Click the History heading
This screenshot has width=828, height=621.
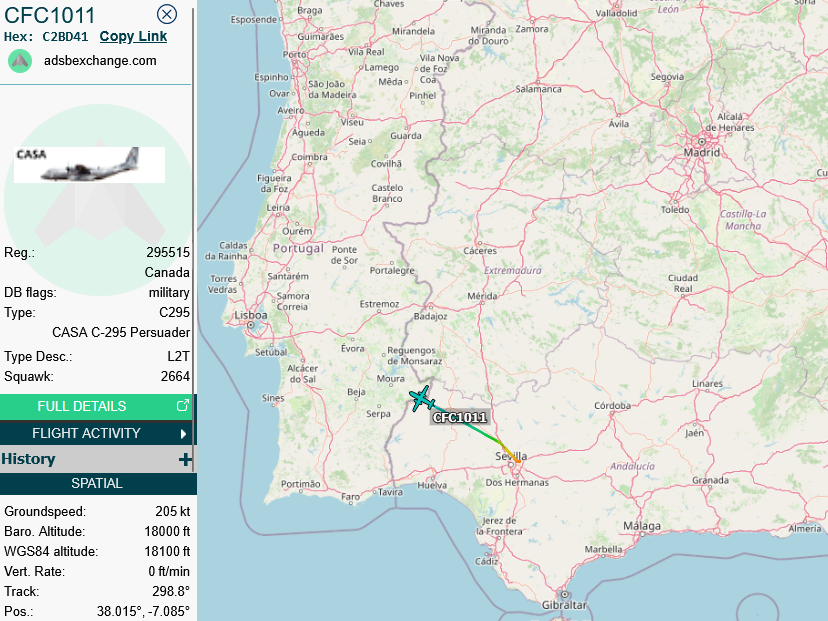[29, 459]
